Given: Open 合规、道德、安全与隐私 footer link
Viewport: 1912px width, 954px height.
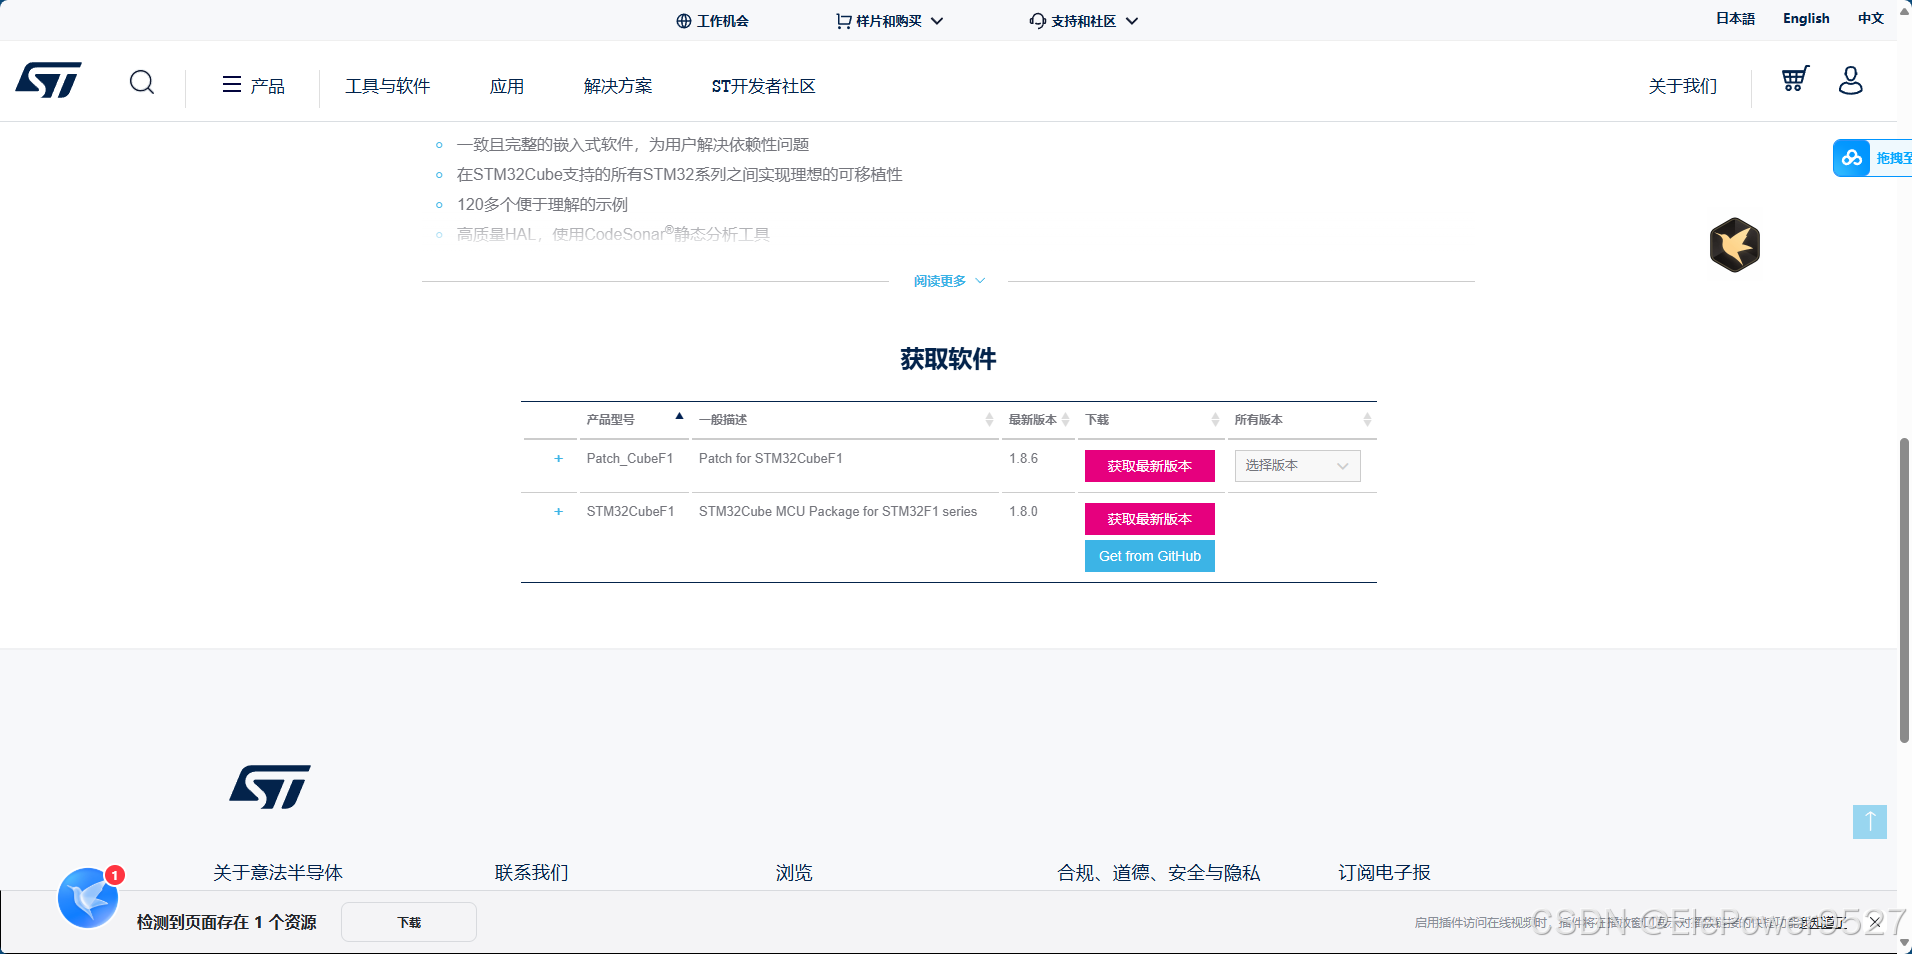Looking at the screenshot, I should pos(1159,873).
